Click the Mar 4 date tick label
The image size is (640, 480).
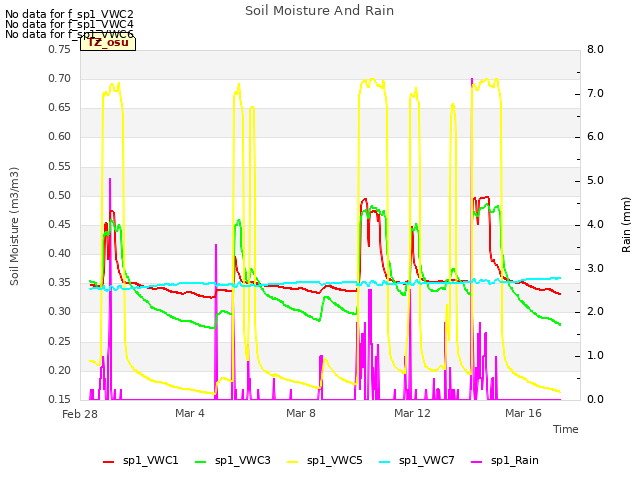coord(190,413)
